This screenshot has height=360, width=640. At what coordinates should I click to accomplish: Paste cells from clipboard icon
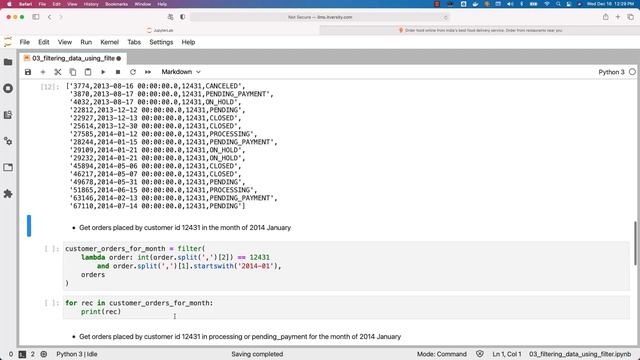88,72
